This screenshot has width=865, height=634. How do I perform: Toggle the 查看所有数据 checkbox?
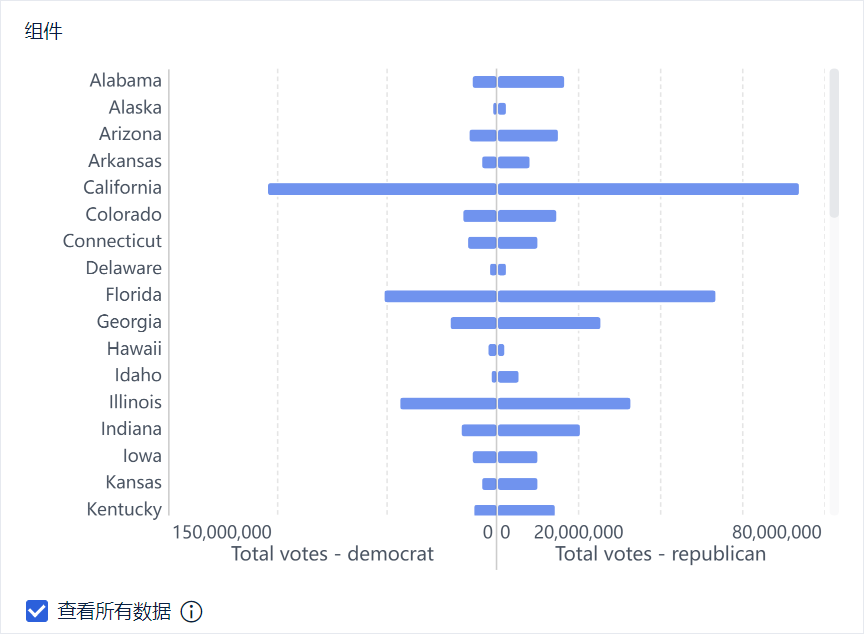(37, 611)
